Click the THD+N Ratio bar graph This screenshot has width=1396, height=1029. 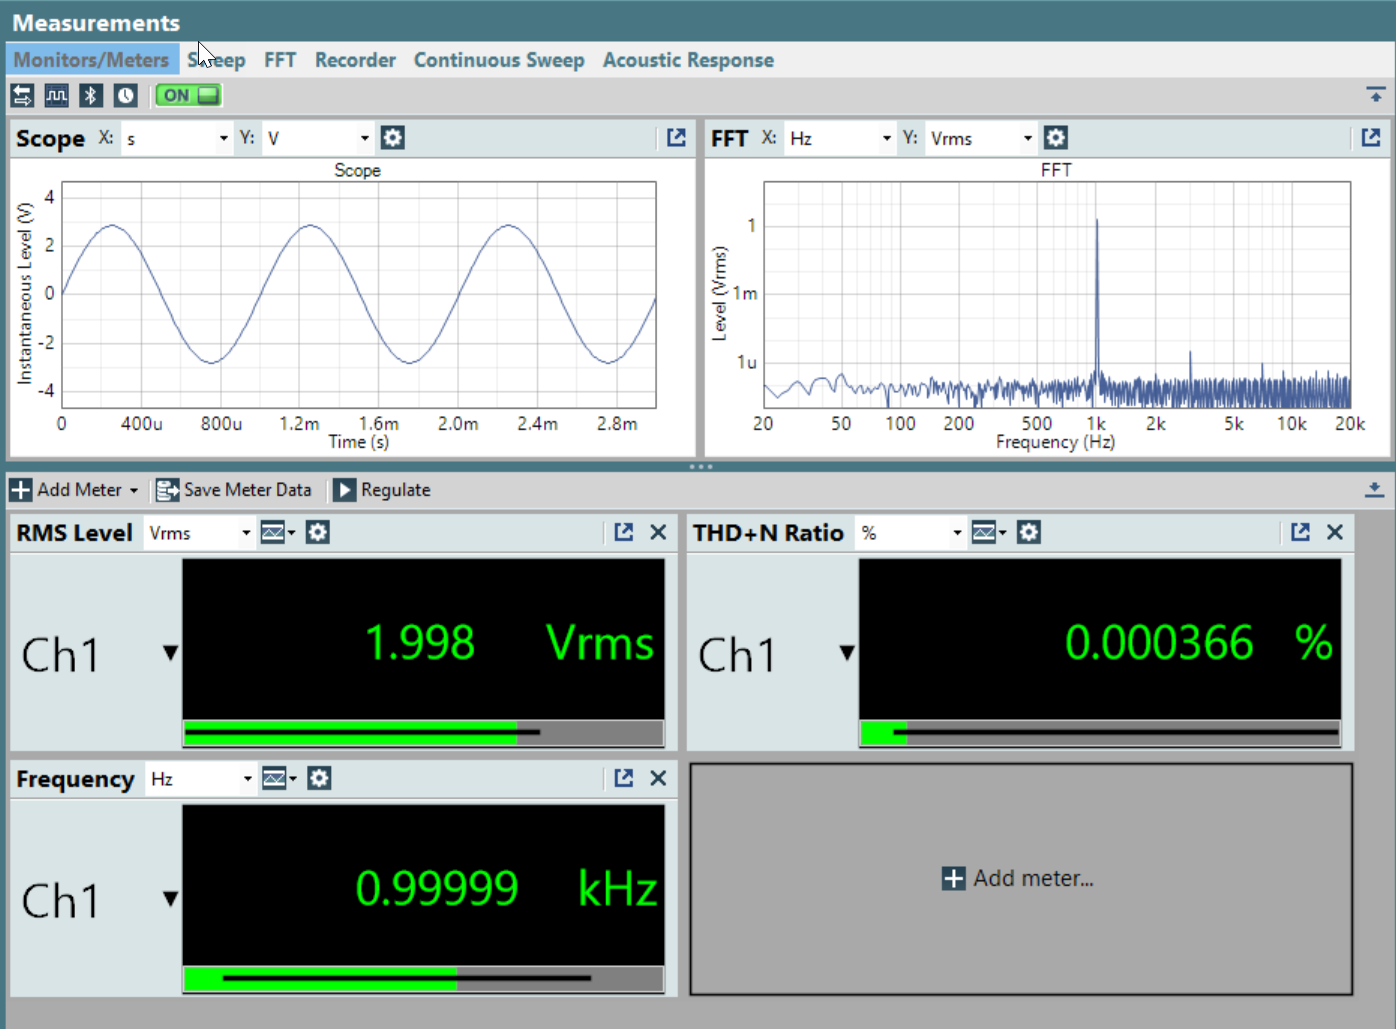tap(1100, 733)
